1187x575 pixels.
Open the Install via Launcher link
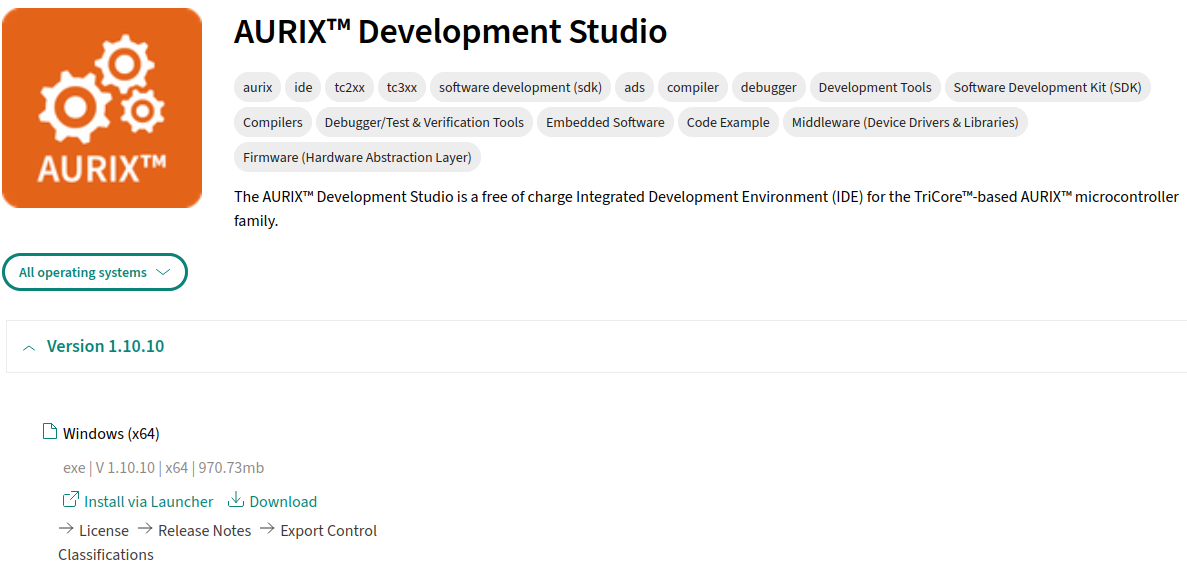(x=148, y=502)
